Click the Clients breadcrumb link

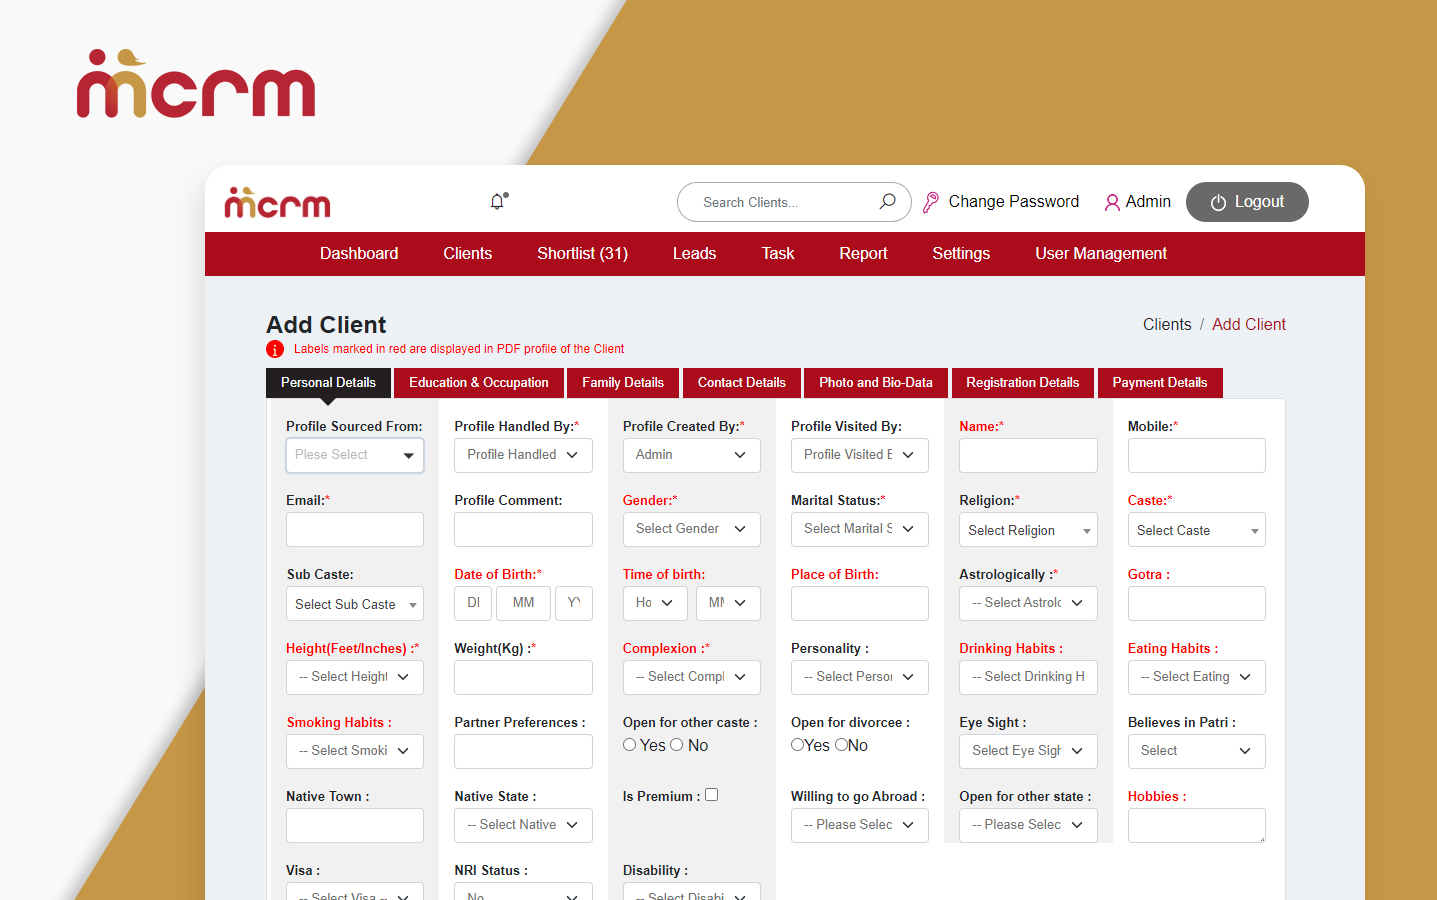click(1167, 324)
